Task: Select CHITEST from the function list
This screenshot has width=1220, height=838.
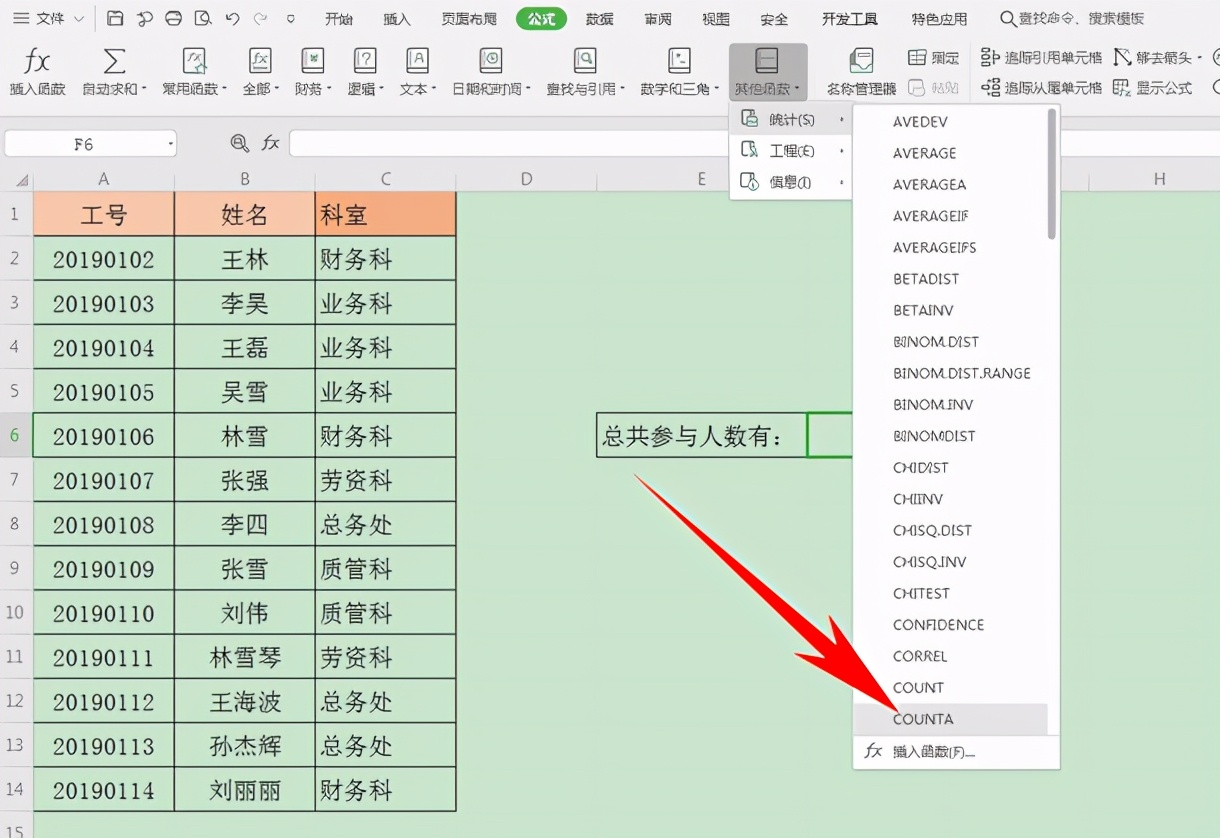Action: (x=921, y=593)
